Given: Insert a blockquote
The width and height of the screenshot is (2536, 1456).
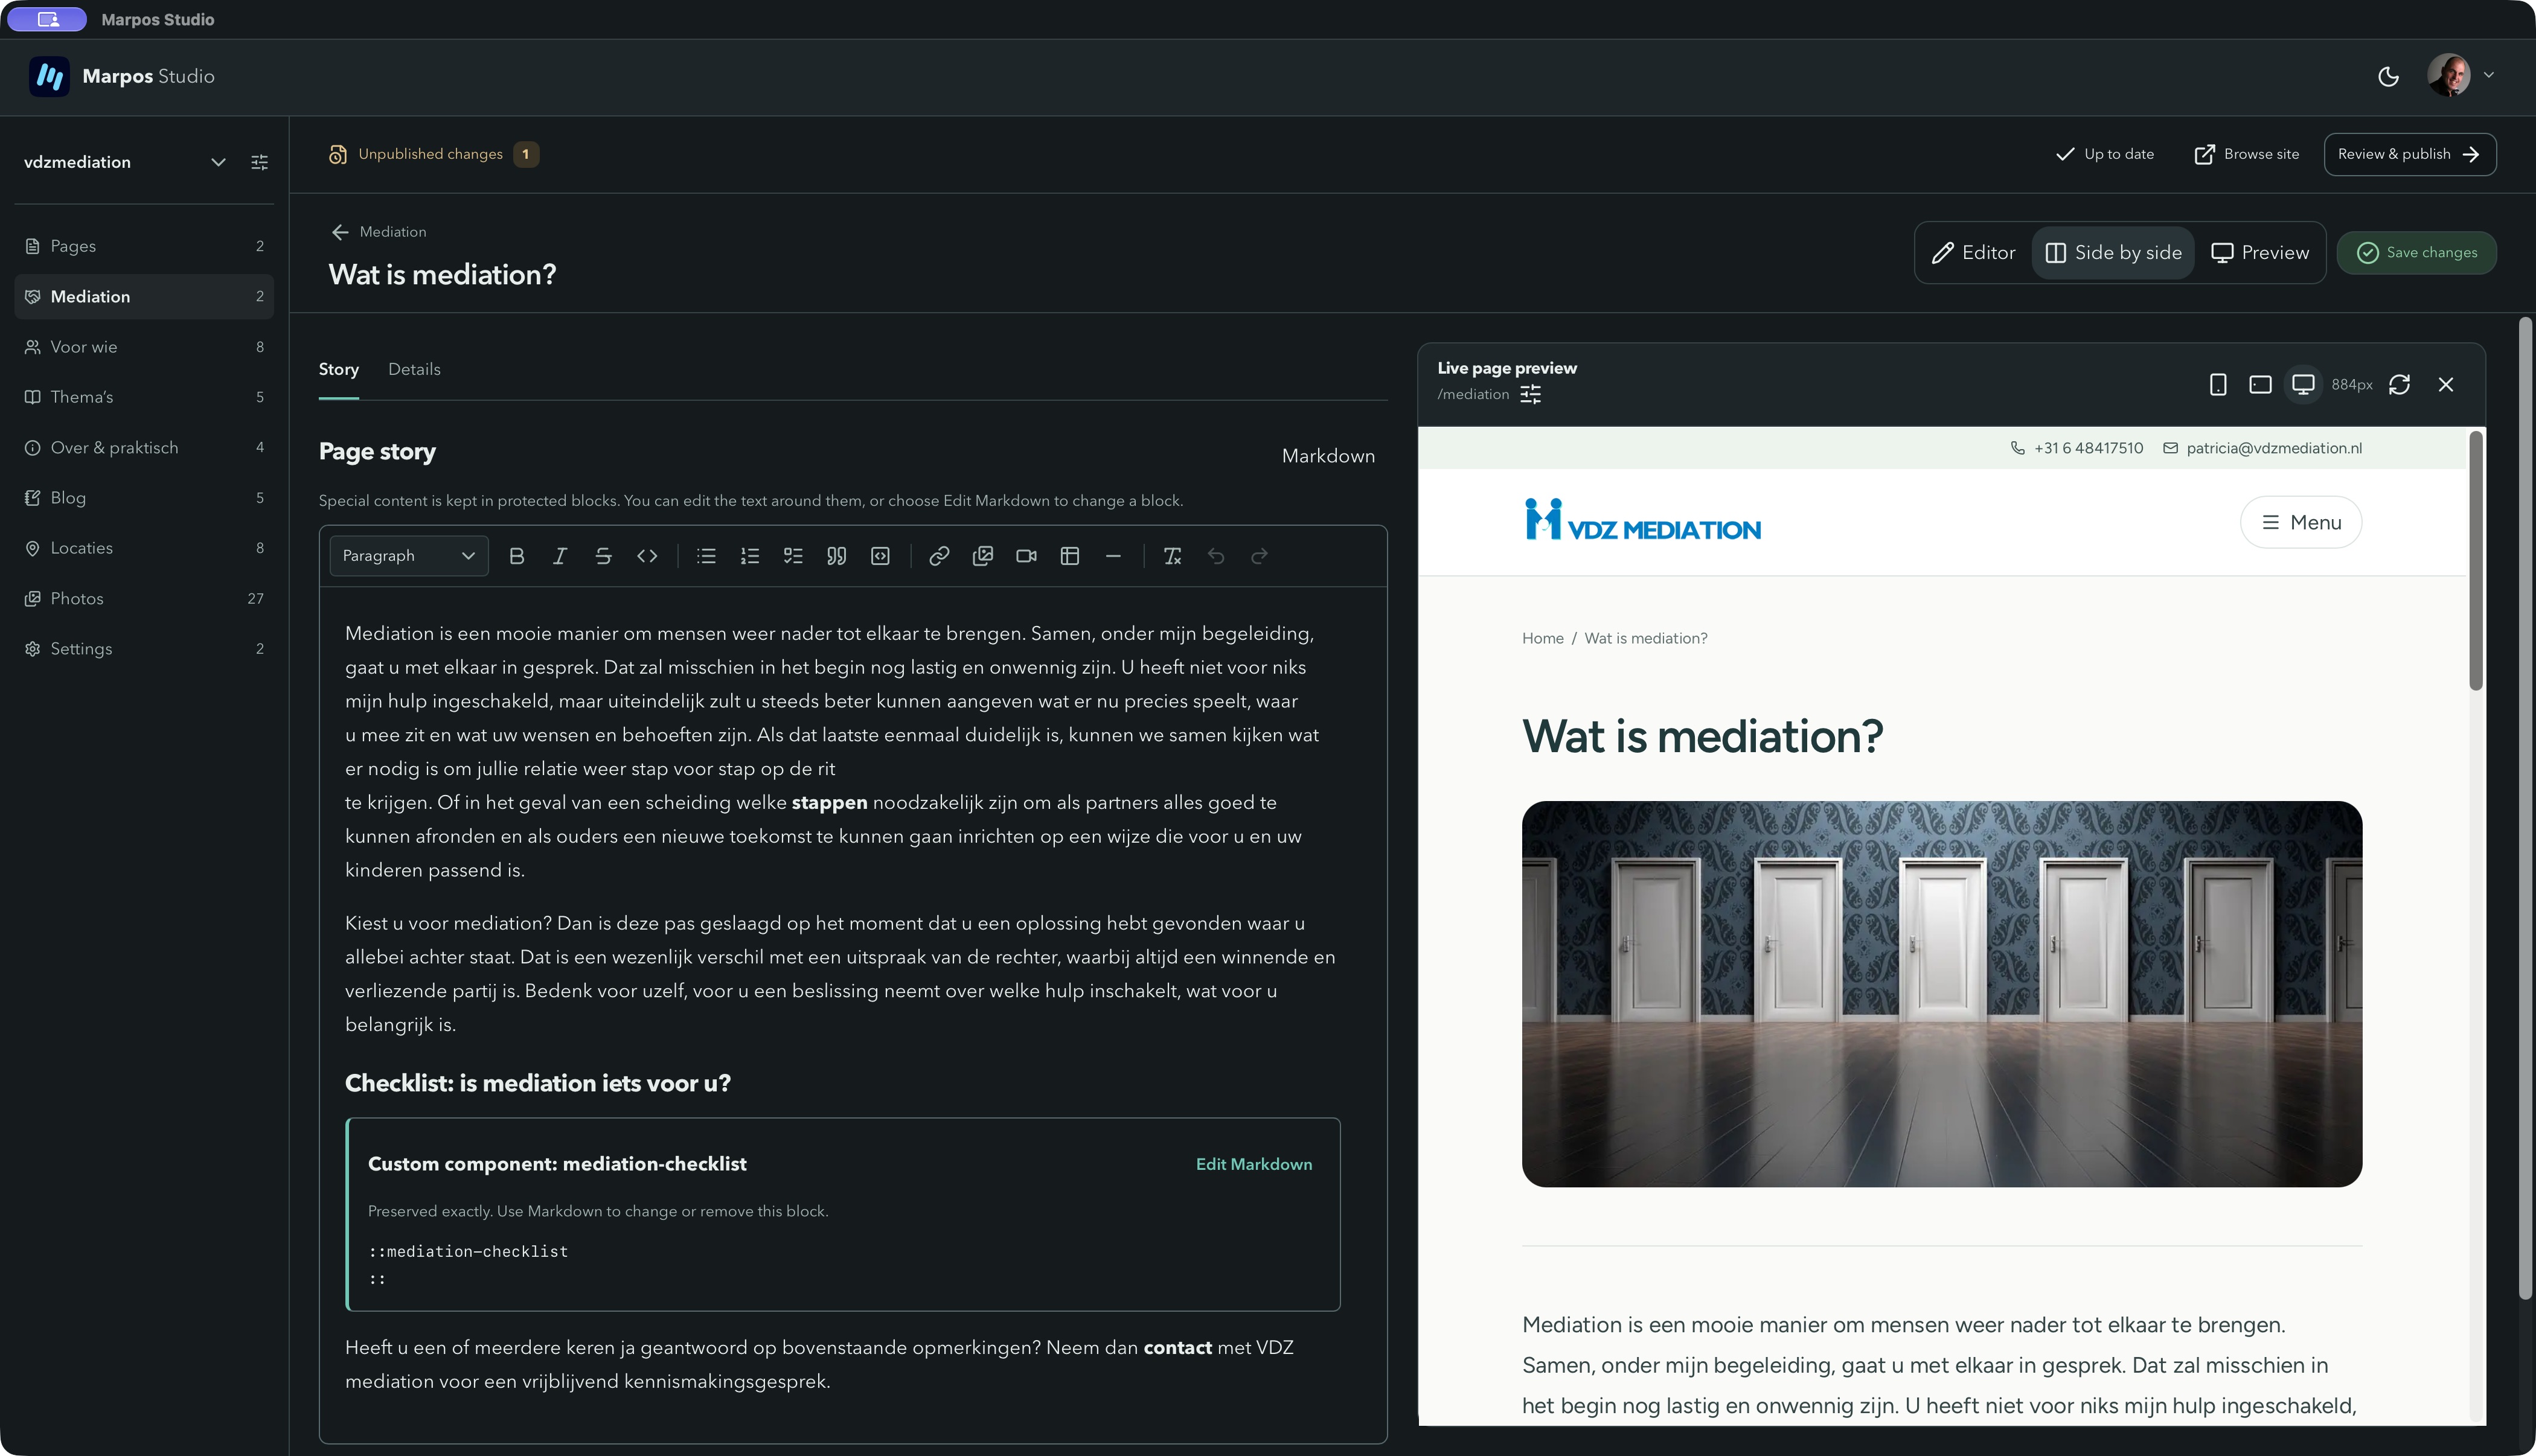Looking at the screenshot, I should [x=837, y=556].
